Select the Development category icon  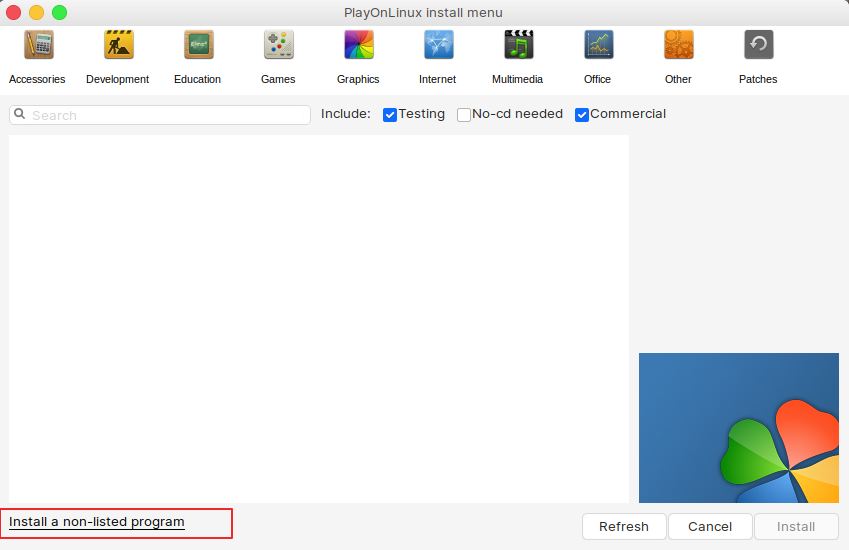118,45
